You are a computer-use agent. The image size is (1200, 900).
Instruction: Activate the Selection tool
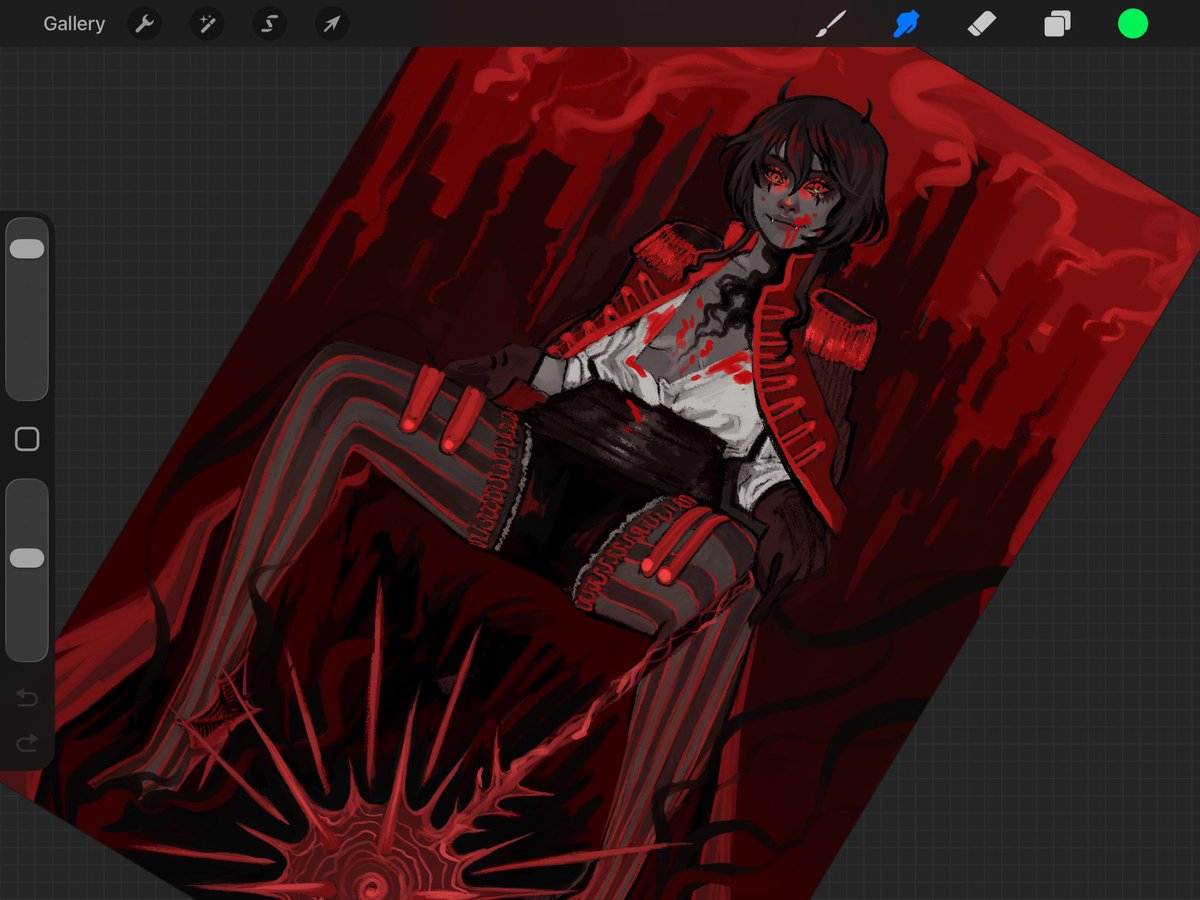(x=270, y=24)
